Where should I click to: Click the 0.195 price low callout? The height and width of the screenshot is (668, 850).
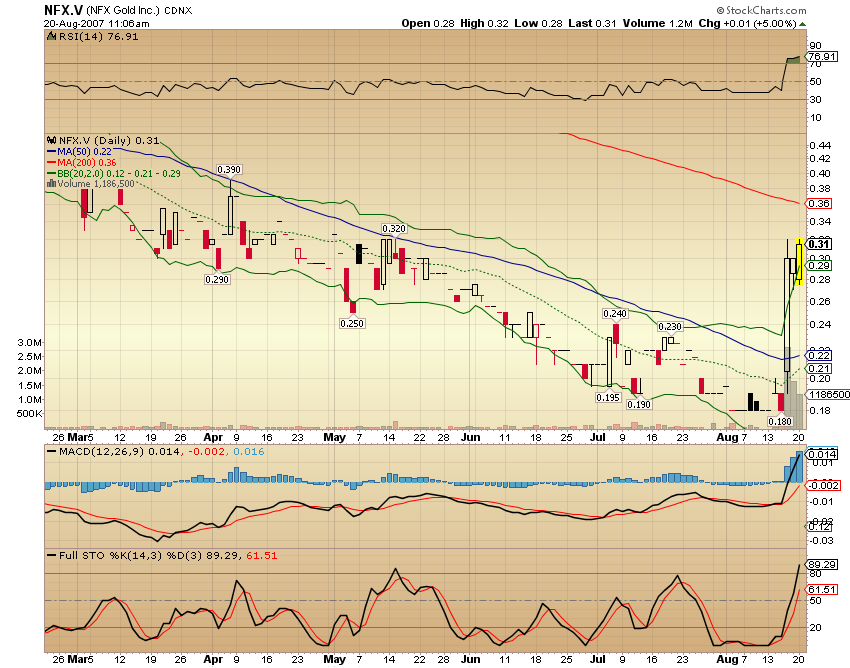pyautogui.click(x=608, y=397)
